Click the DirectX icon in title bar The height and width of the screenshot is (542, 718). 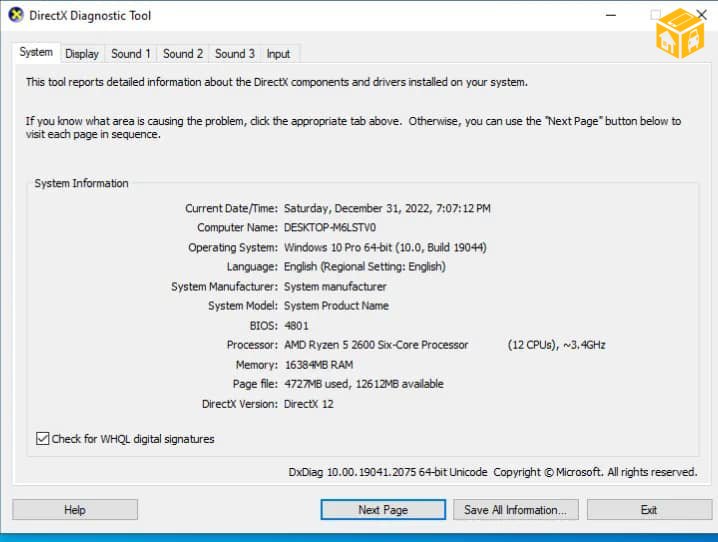(x=16, y=16)
